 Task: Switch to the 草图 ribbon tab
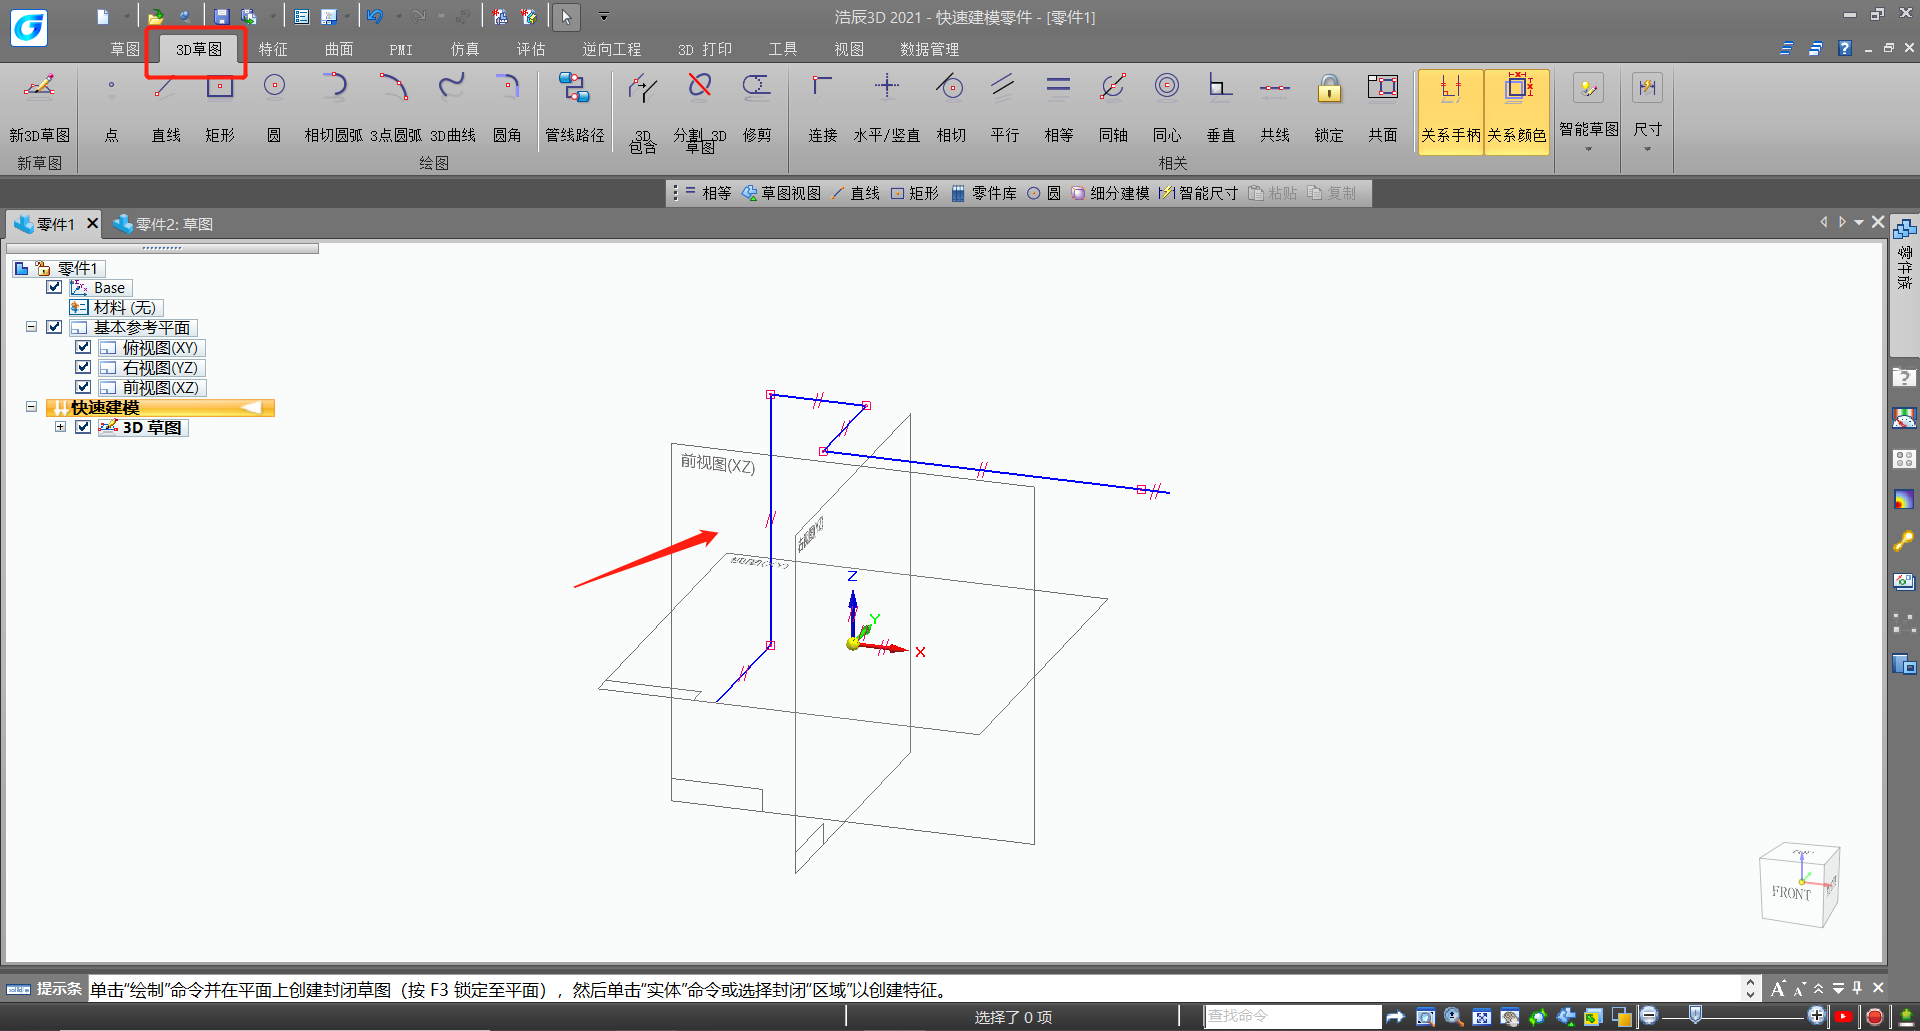point(125,49)
